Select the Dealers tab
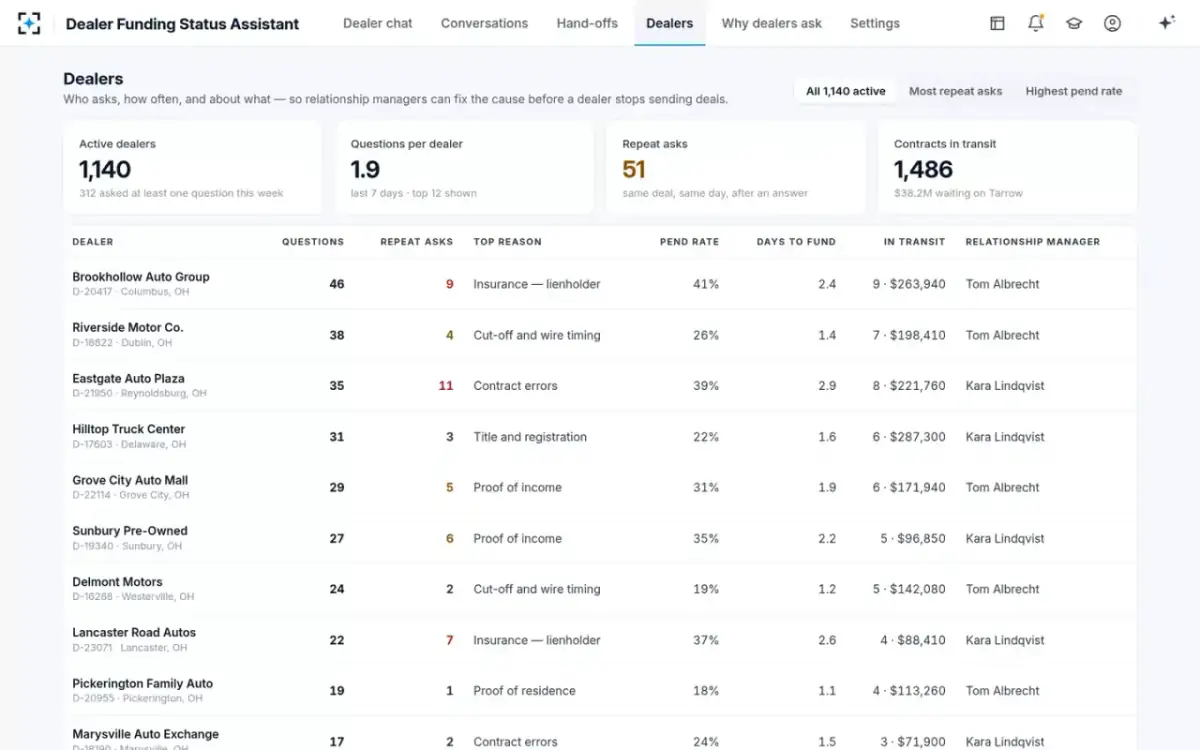 (670, 23)
